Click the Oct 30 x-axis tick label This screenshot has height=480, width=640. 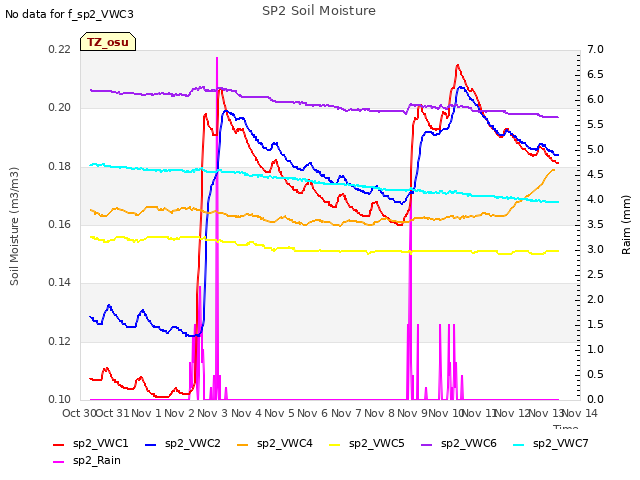(x=79, y=413)
